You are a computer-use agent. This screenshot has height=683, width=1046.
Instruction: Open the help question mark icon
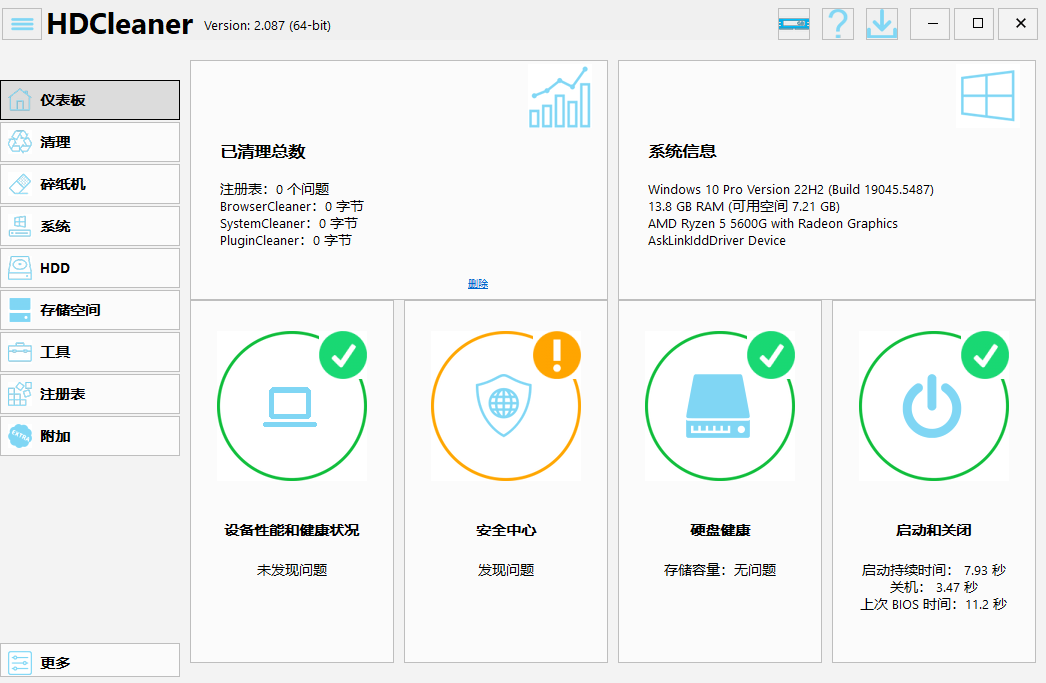pos(838,24)
